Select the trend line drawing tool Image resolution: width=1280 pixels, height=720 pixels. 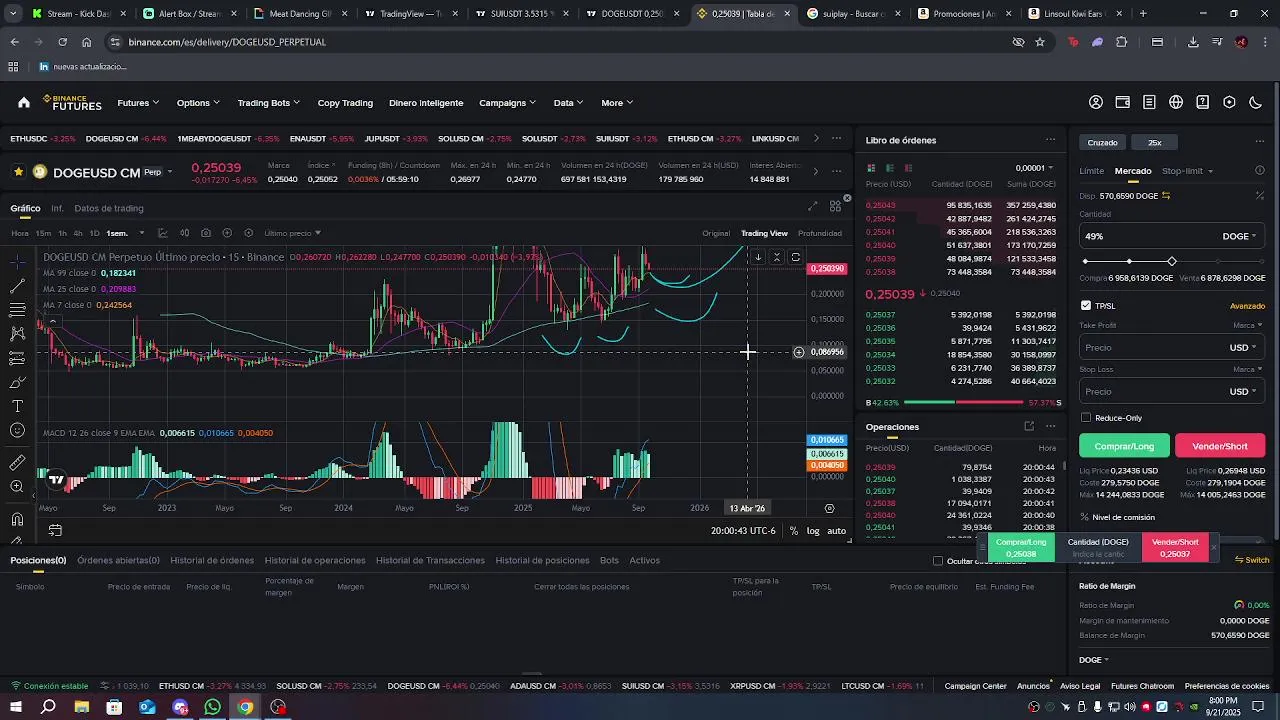click(18, 286)
